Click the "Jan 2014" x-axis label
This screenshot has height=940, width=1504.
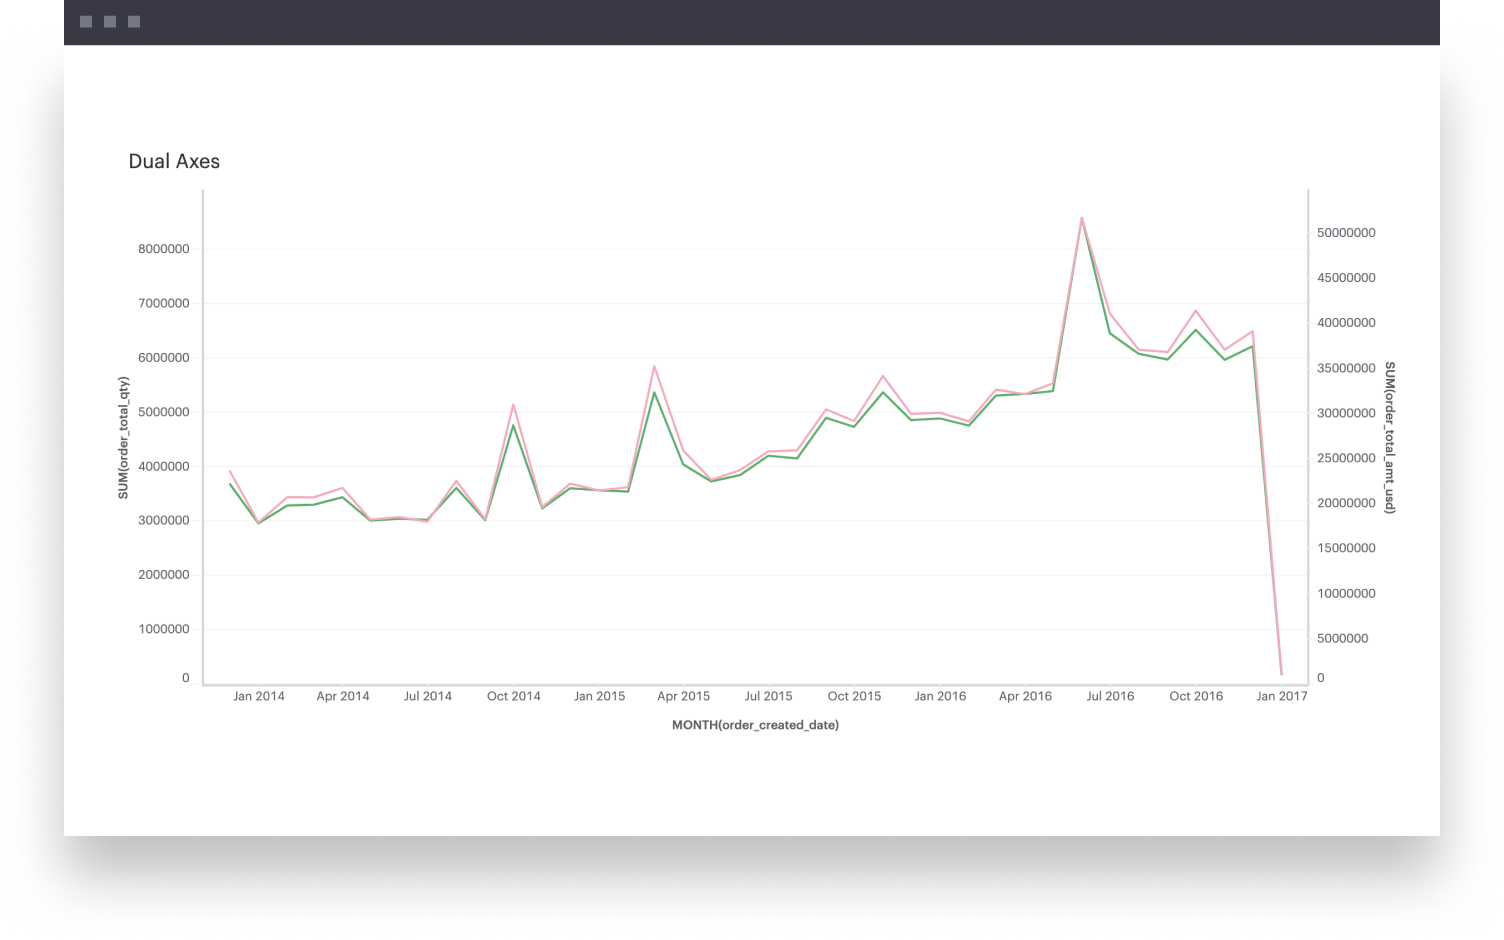coord(258,696)
